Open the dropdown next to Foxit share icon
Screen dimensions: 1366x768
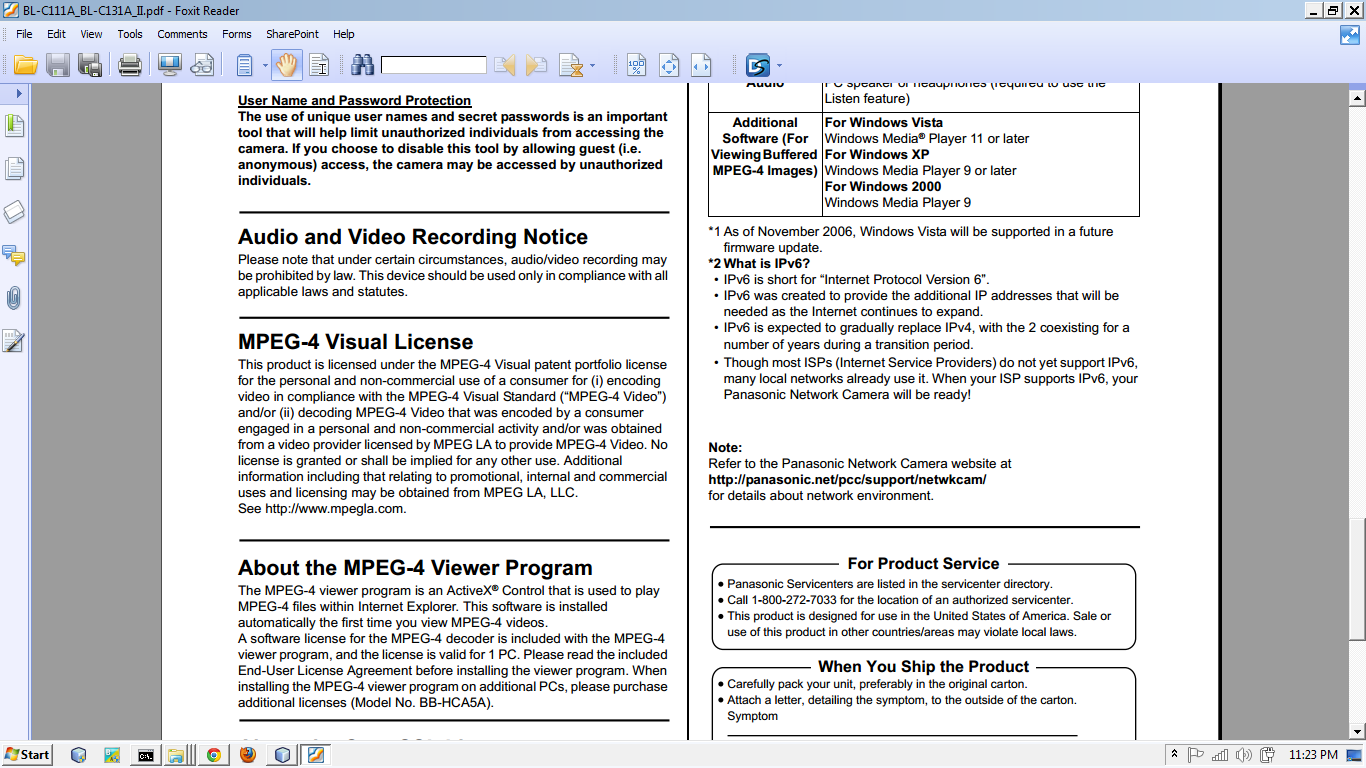[x=778, y=66]
